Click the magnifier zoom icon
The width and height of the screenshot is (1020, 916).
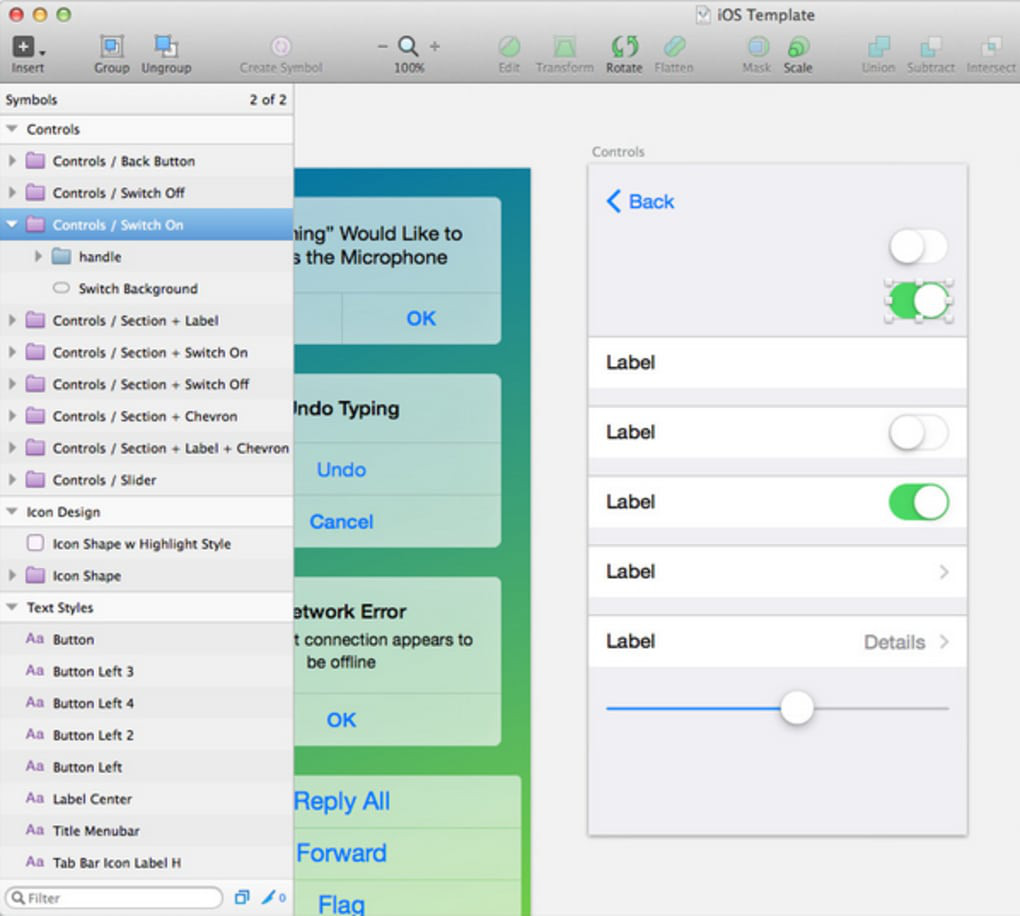(409, 46)
